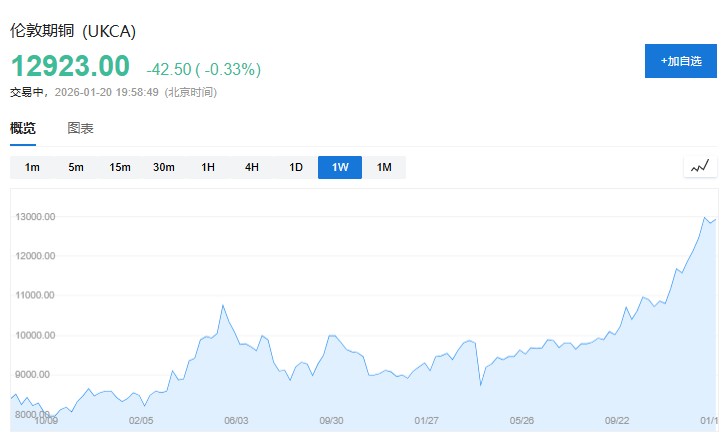Click the 13000.00 price axis label
The height and width of the screenshot is (439, 728).
tap(36, 217)
